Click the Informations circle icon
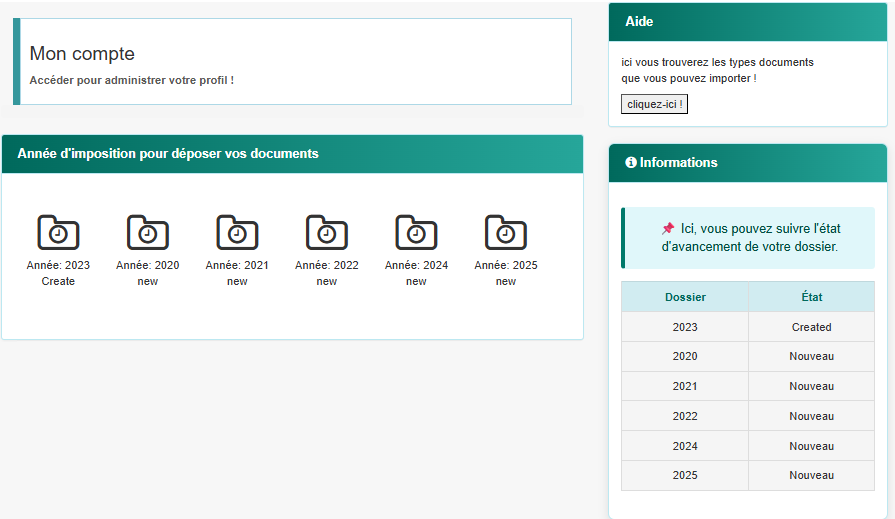The width and height of the screenshot is (895, 519). click(631, 163)
